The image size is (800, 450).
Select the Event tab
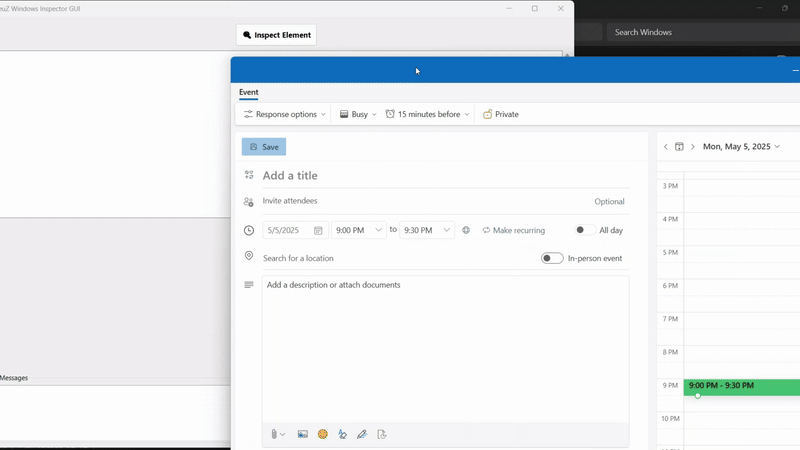click(x=248, y=92)
